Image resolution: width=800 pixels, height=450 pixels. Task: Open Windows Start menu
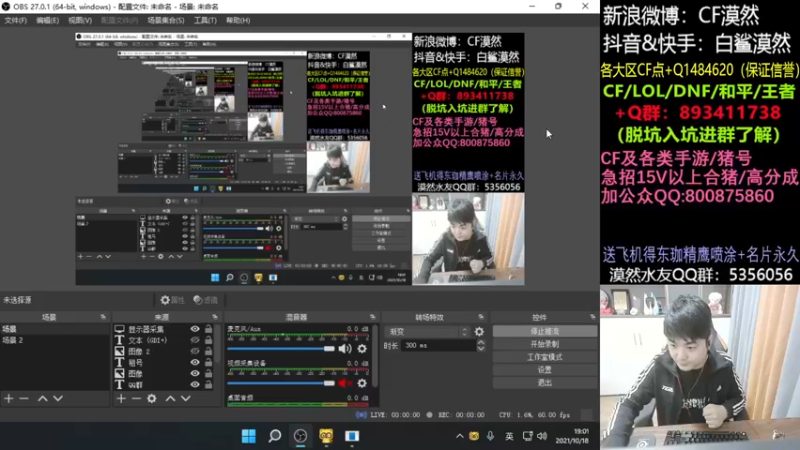[248, 436]
